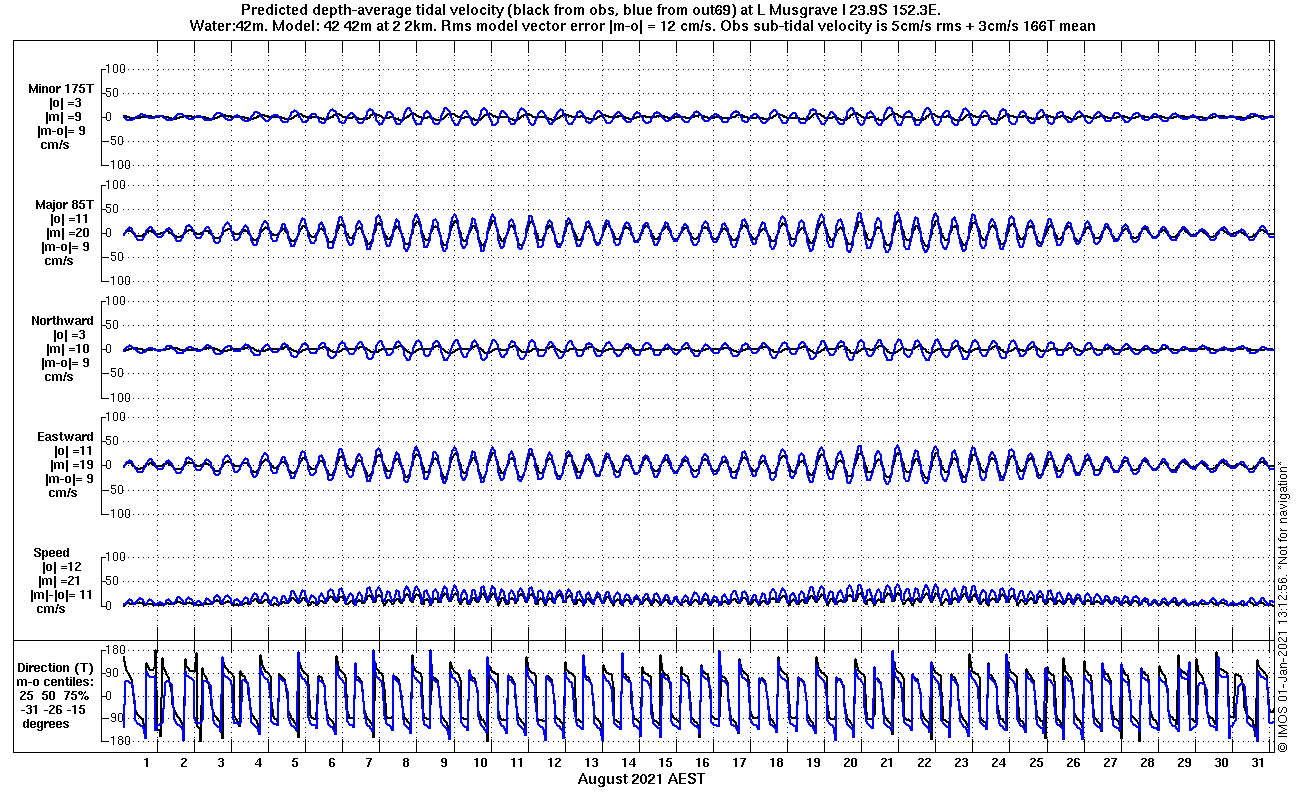Click the '100' y-axis label of Minor panel
Viewport: 1300px width, 800px height.
tap(114, 69)
